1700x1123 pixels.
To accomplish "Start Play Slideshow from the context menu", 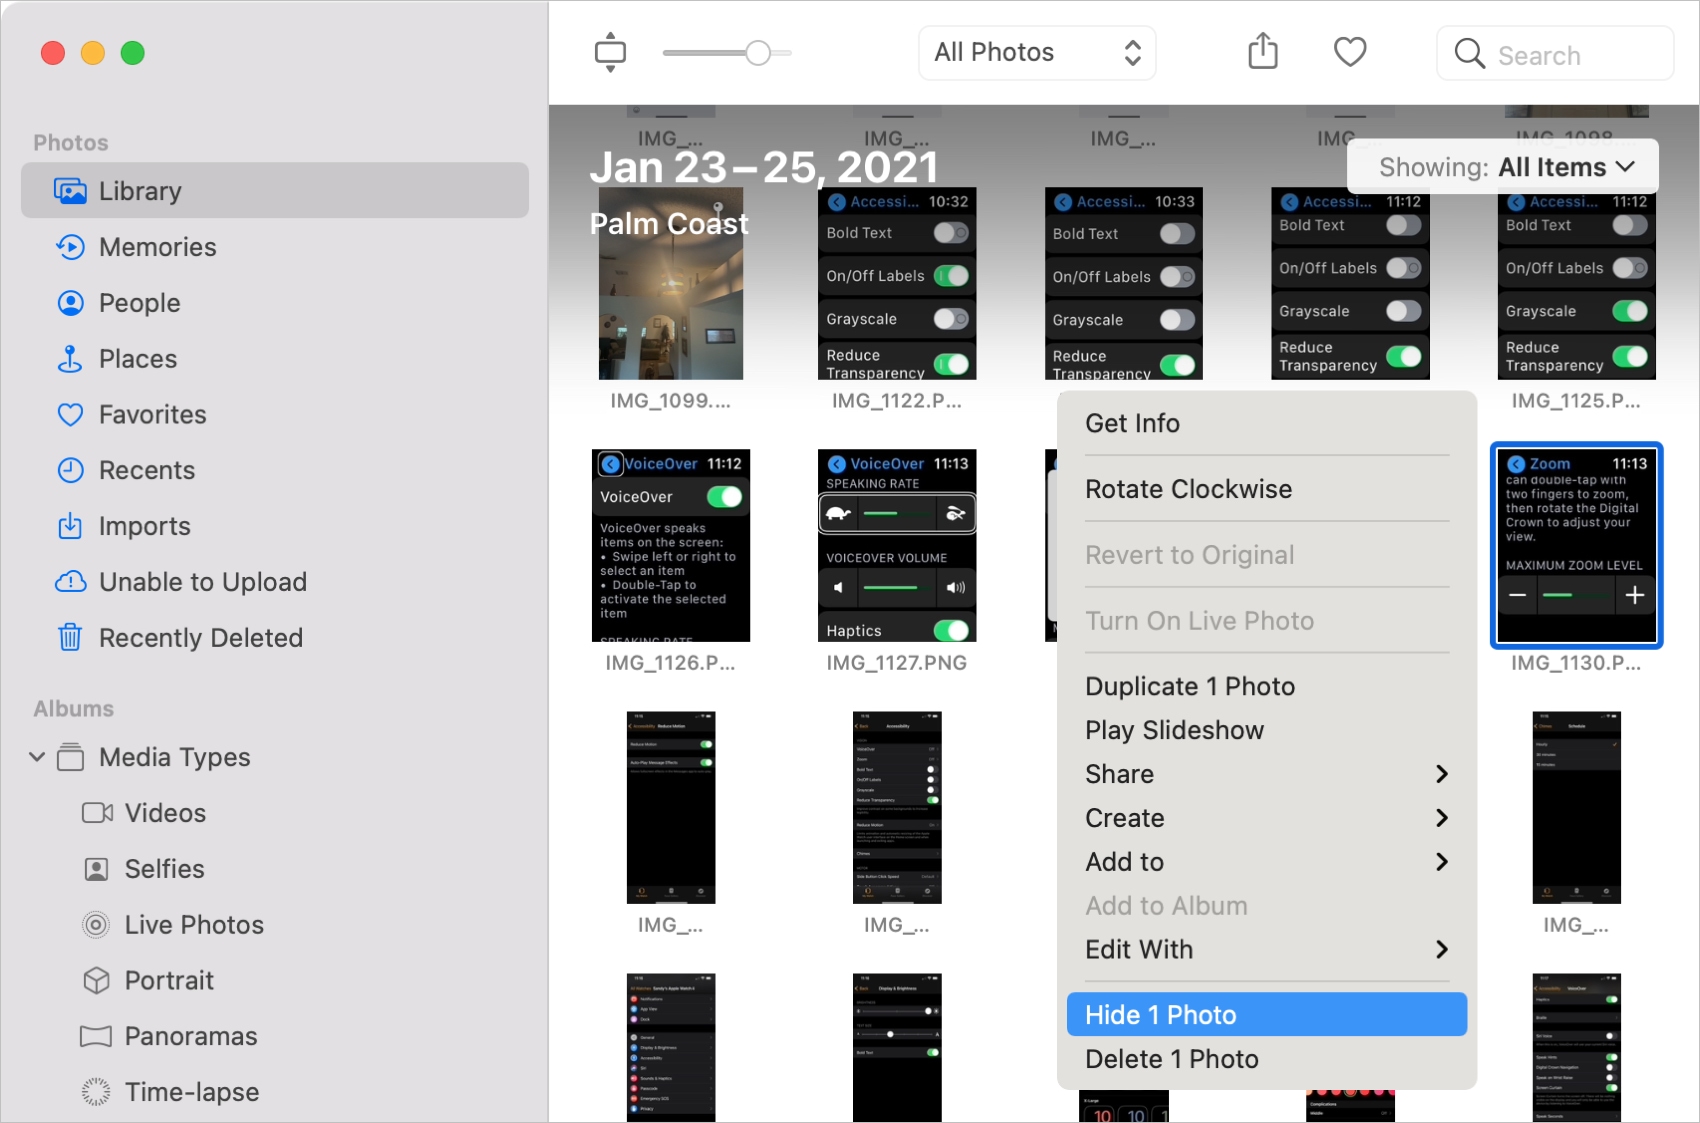I will 1267,730.
